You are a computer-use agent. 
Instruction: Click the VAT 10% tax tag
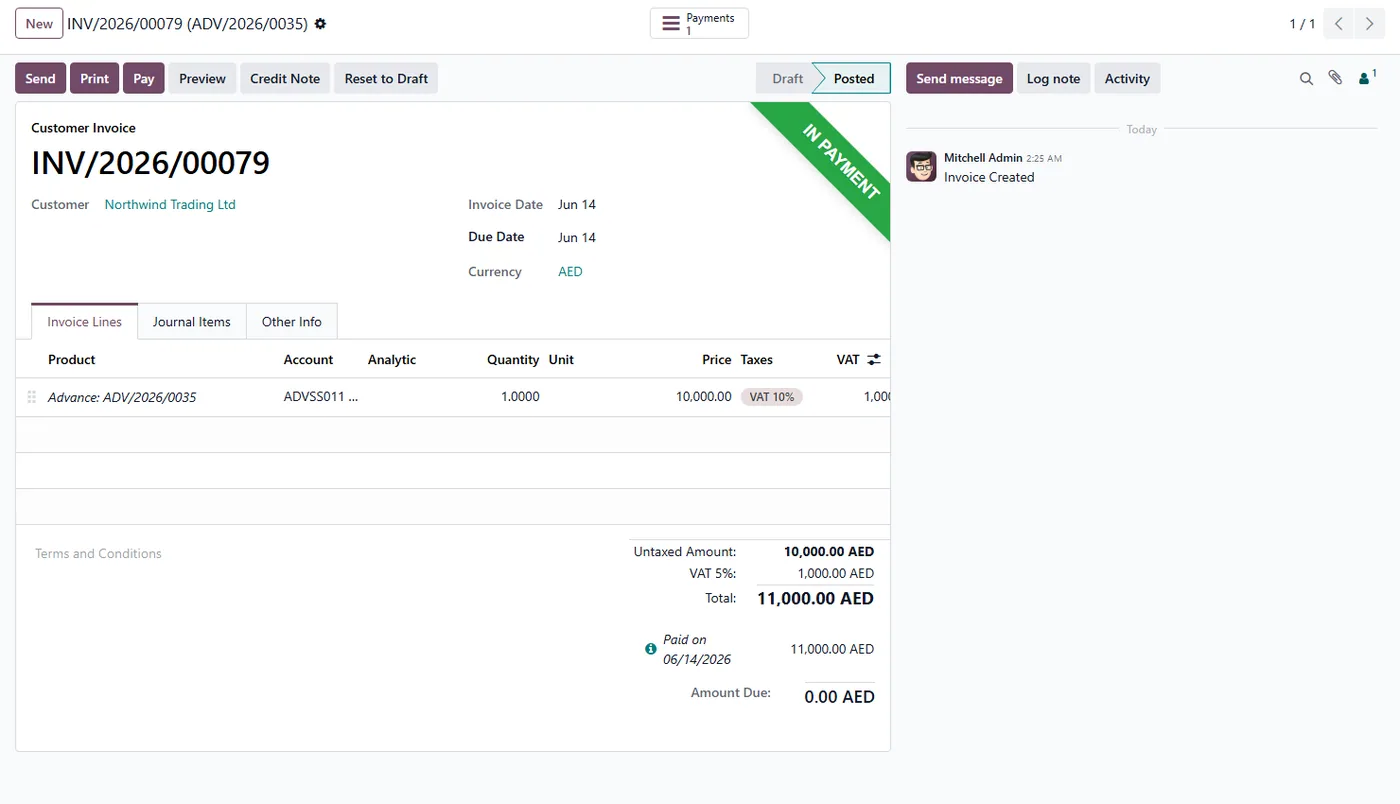[x=772, y=397]
